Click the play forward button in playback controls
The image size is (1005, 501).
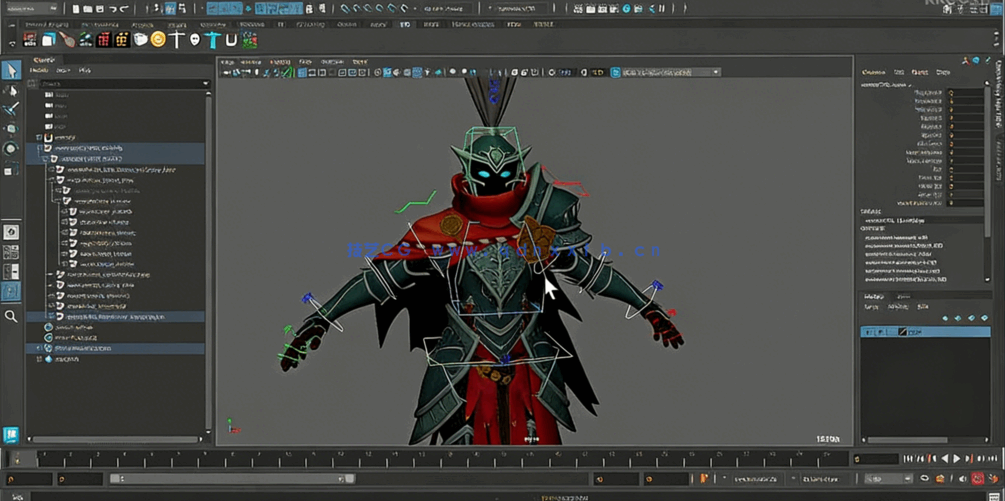(x=957, y=459)
